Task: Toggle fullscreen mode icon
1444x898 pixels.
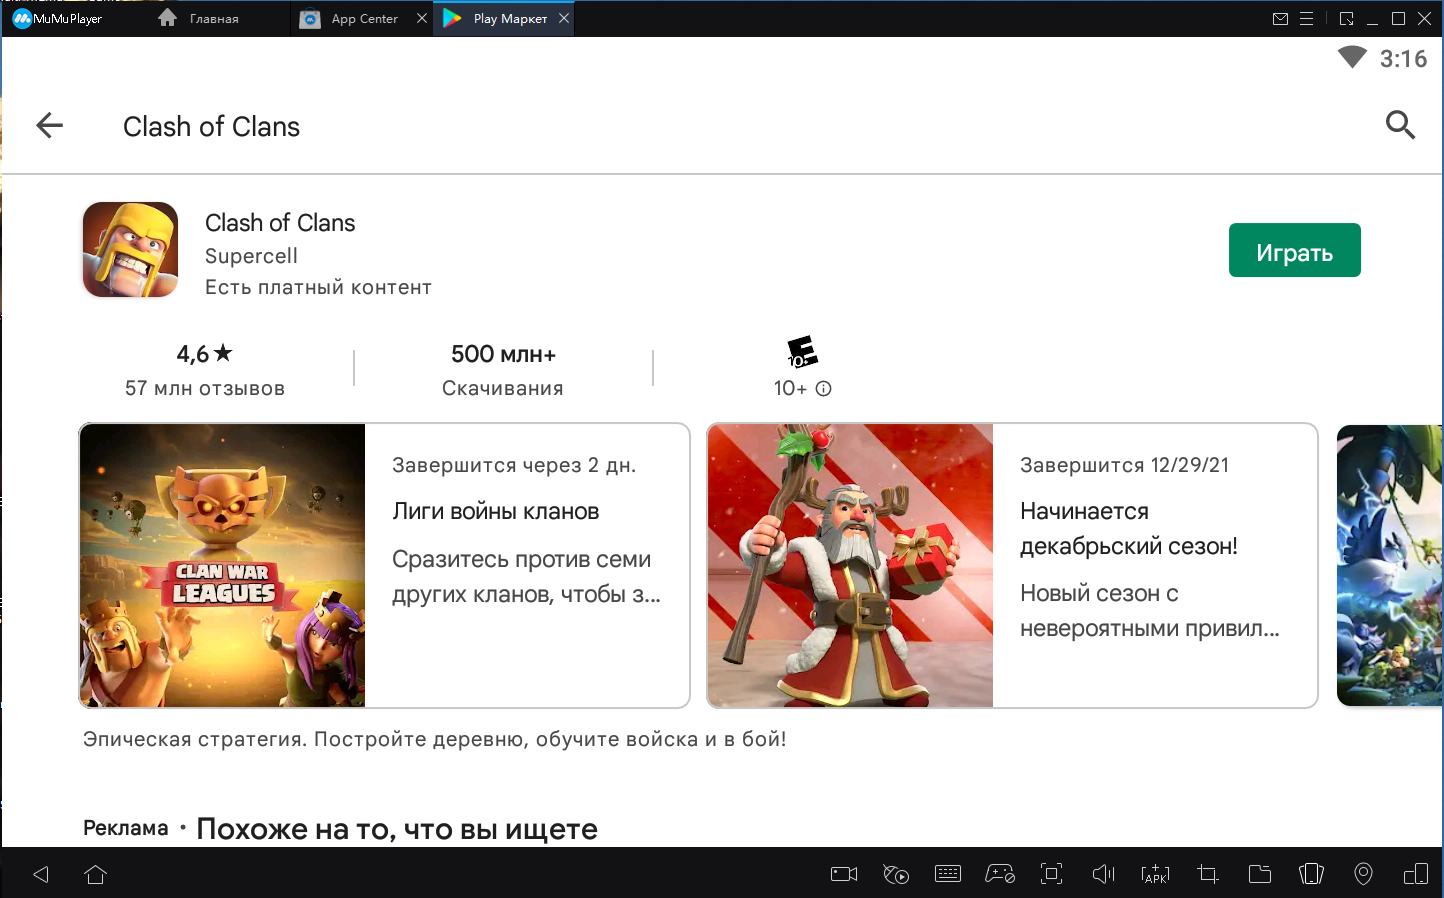Action: [x=1051, y=874]
